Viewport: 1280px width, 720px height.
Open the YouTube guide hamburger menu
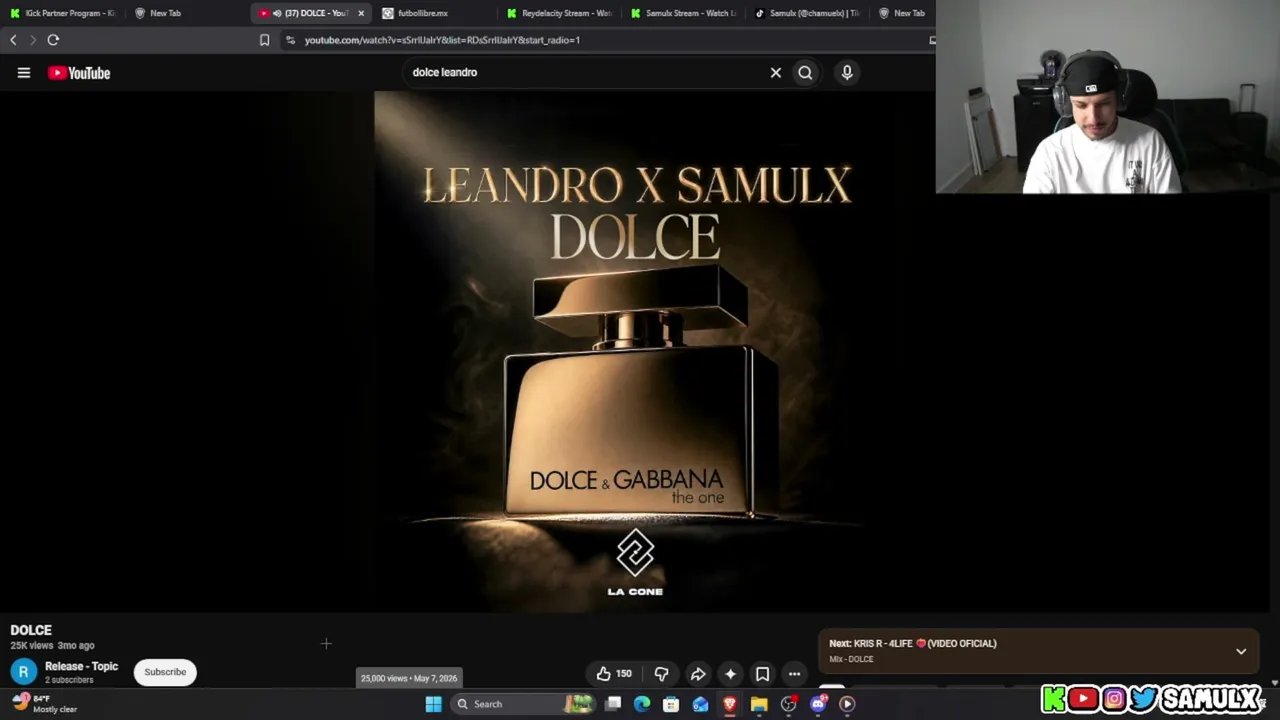pyautogui.click(x=24, y=73)
